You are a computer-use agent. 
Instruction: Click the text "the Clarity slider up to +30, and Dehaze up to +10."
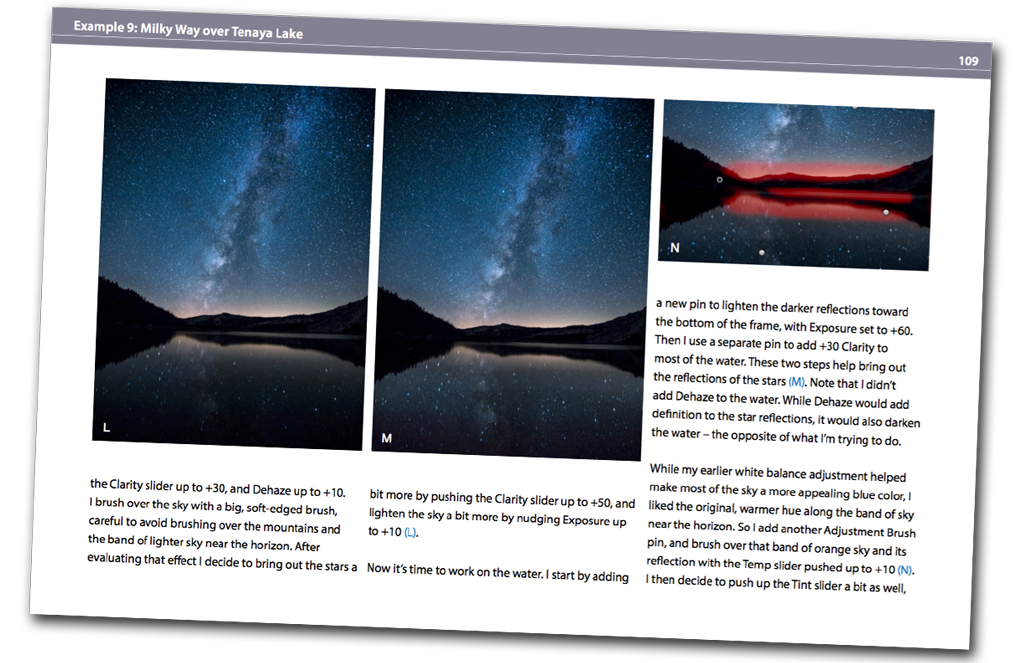click(217, 488)
